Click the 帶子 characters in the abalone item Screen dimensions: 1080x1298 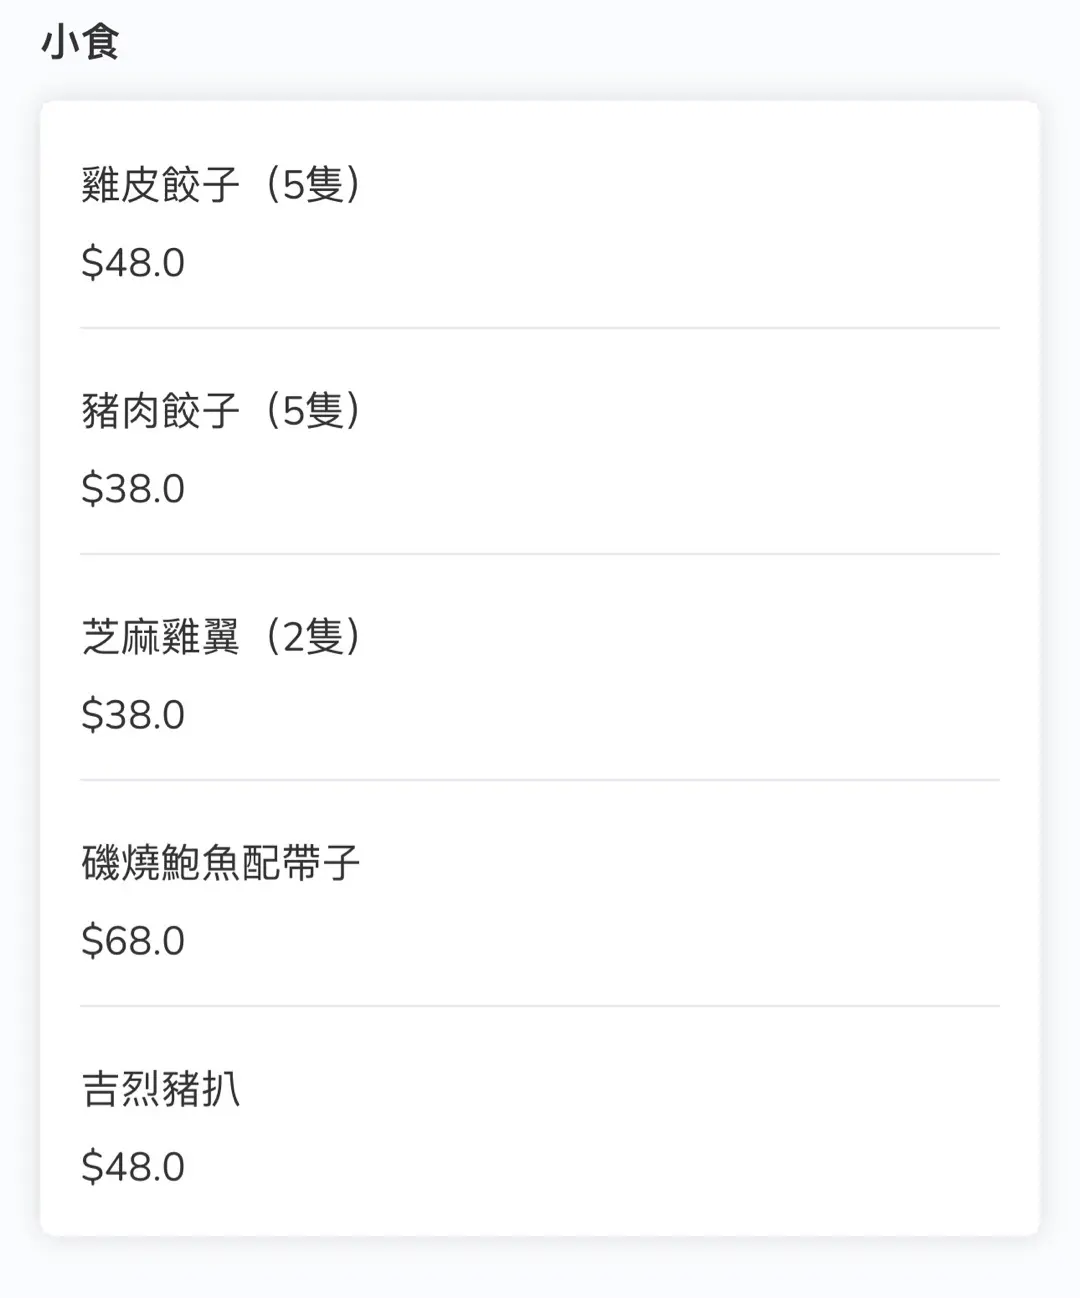click(x=320, y=863)
